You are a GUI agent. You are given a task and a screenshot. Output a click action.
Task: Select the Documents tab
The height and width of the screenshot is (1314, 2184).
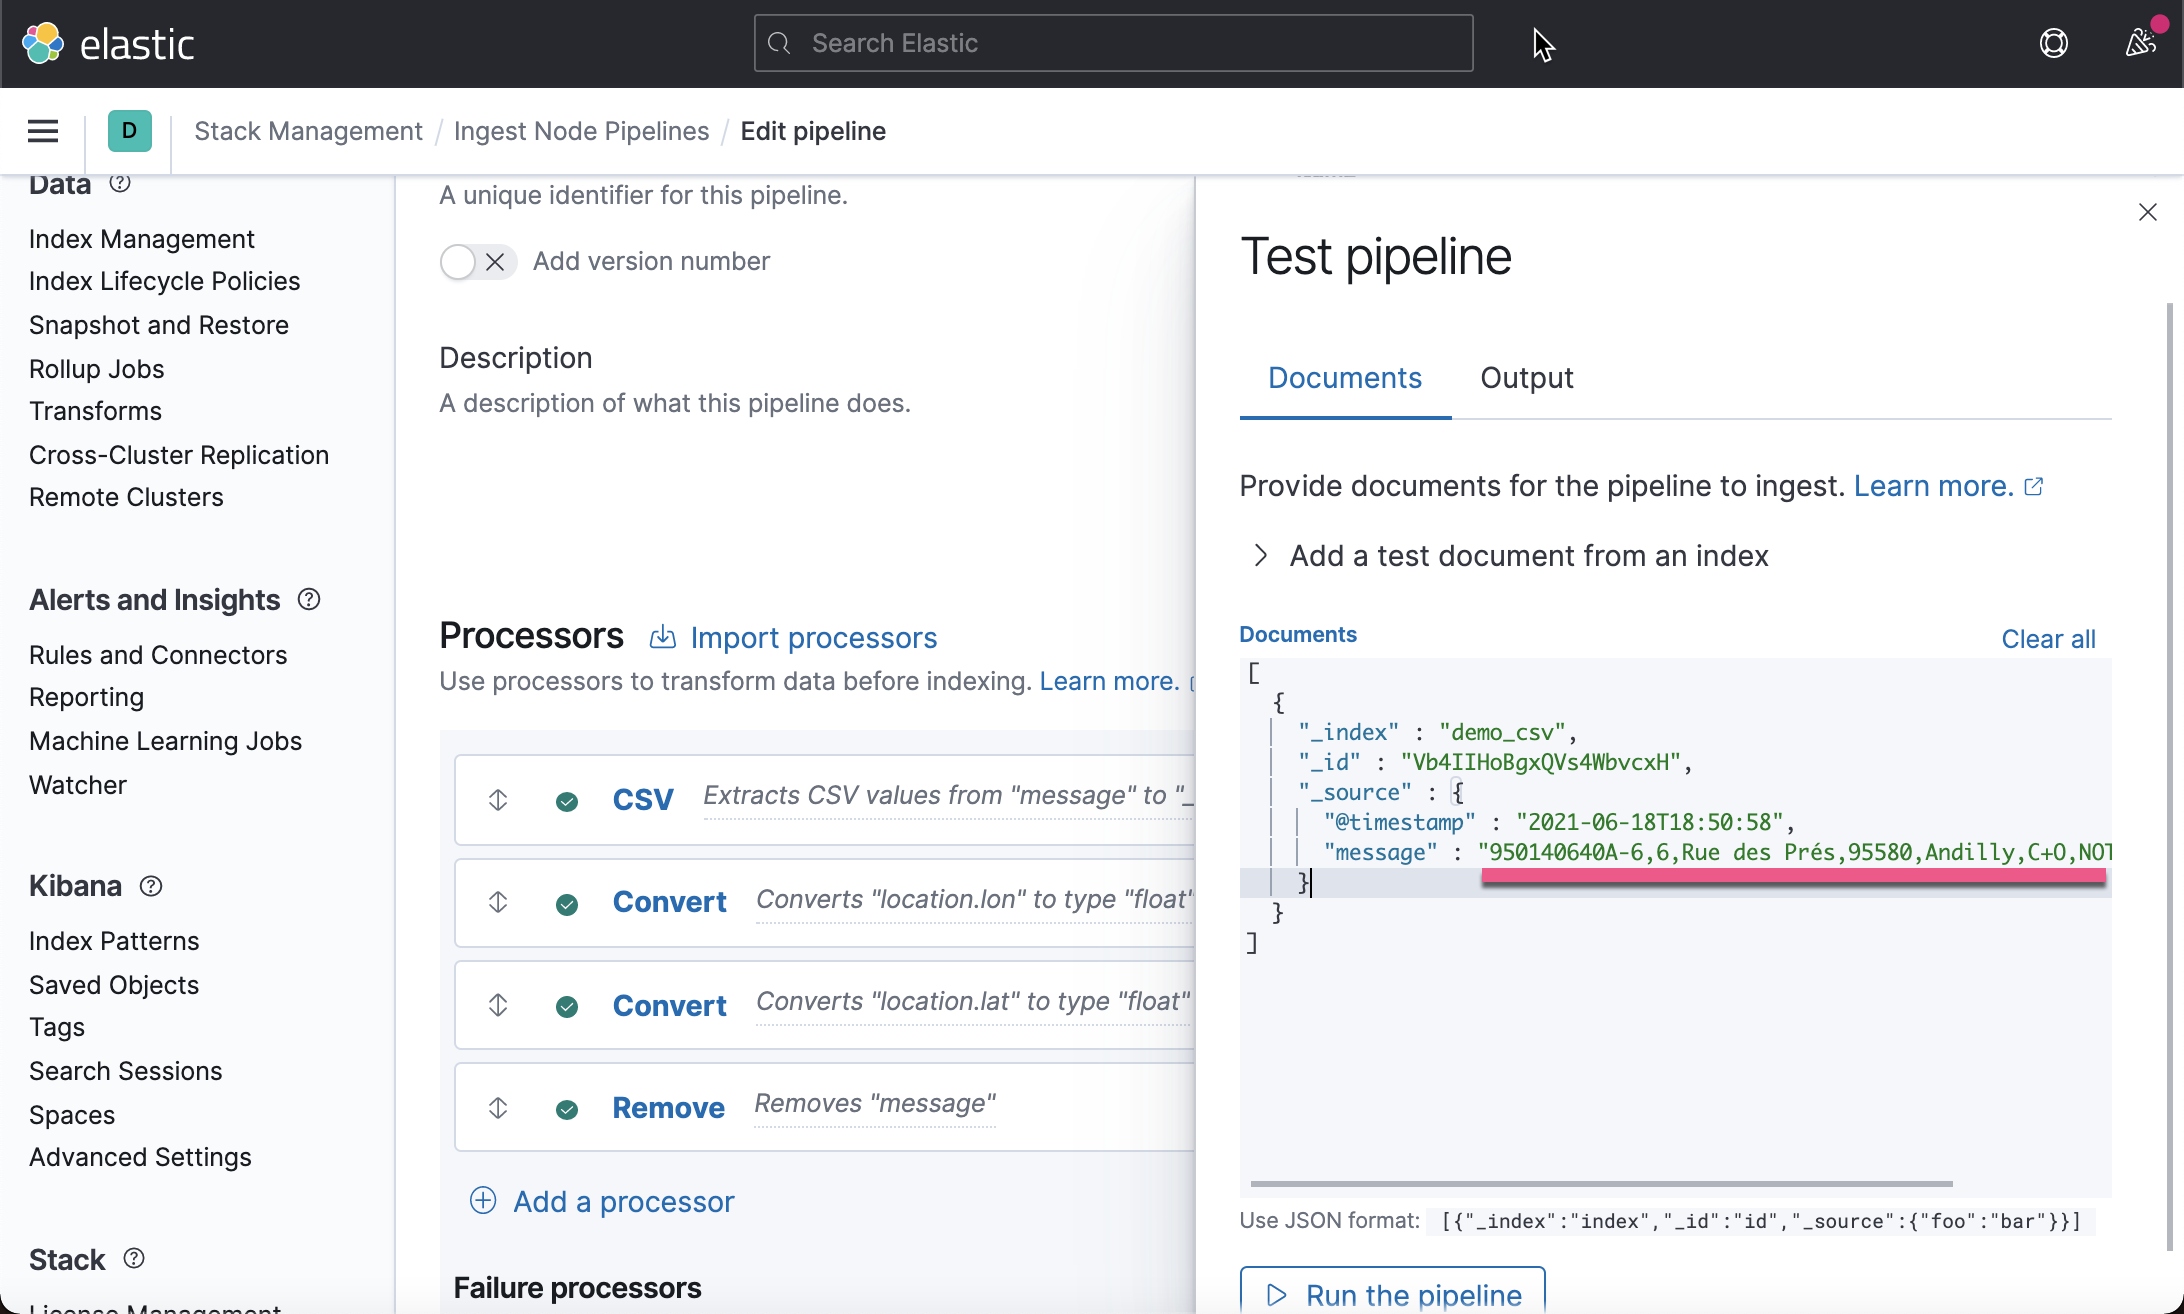click(x=1344, y=378)
